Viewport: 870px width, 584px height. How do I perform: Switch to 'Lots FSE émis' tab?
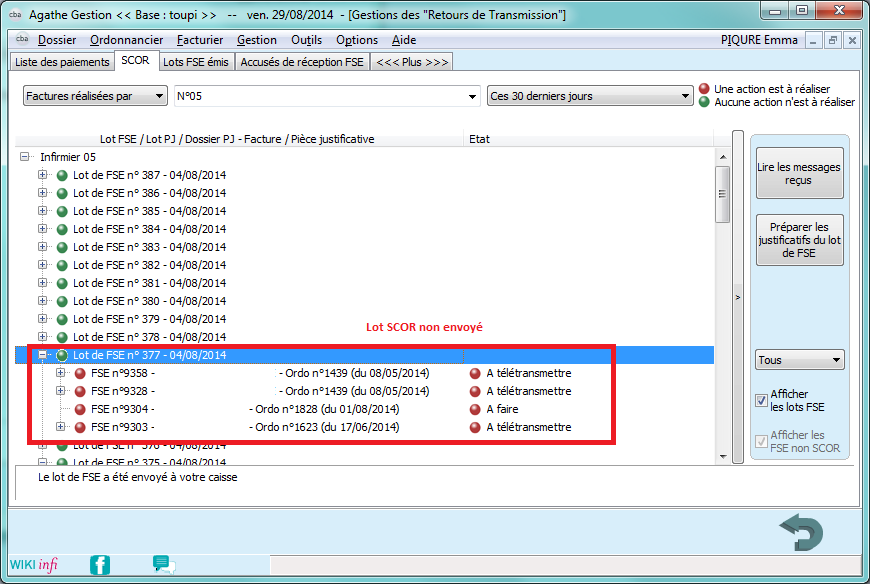pos(196,62)
